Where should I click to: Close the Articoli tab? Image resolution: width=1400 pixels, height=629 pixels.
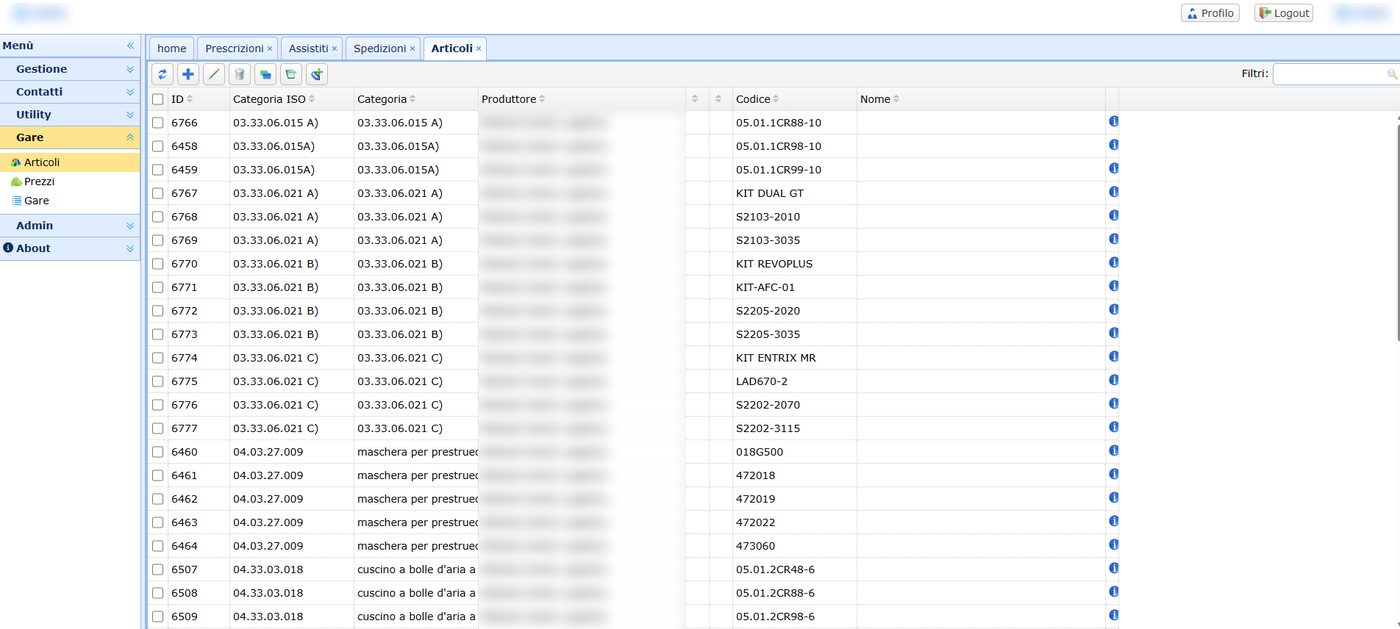point(479,49)
